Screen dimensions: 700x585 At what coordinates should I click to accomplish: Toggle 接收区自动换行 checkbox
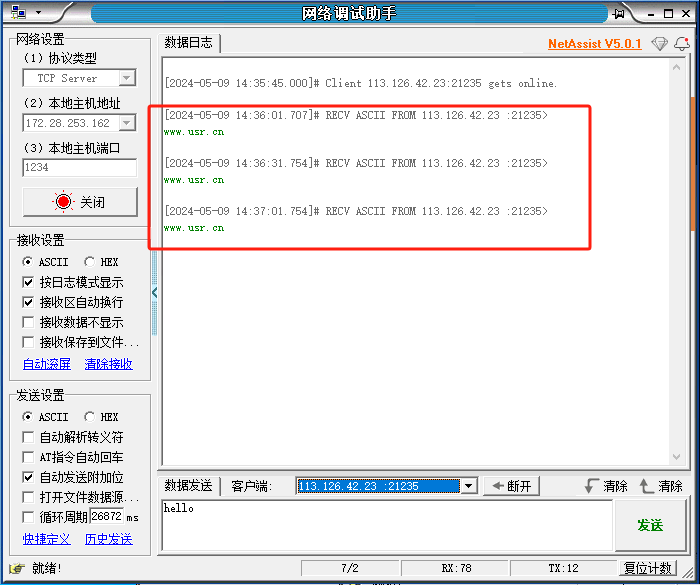click(x=28, y=302)
